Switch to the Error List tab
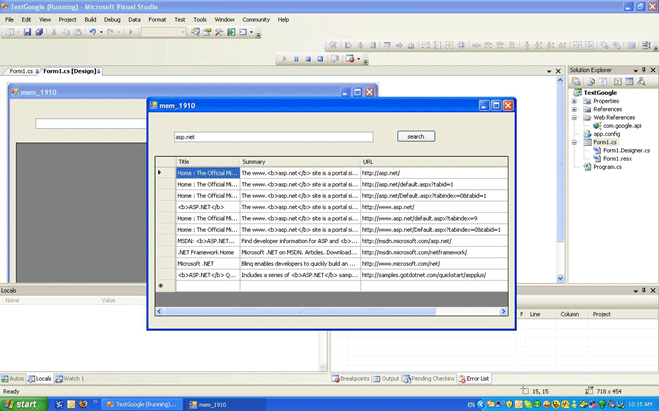Screen dimensions: 659x411 (x=474, y=379)
